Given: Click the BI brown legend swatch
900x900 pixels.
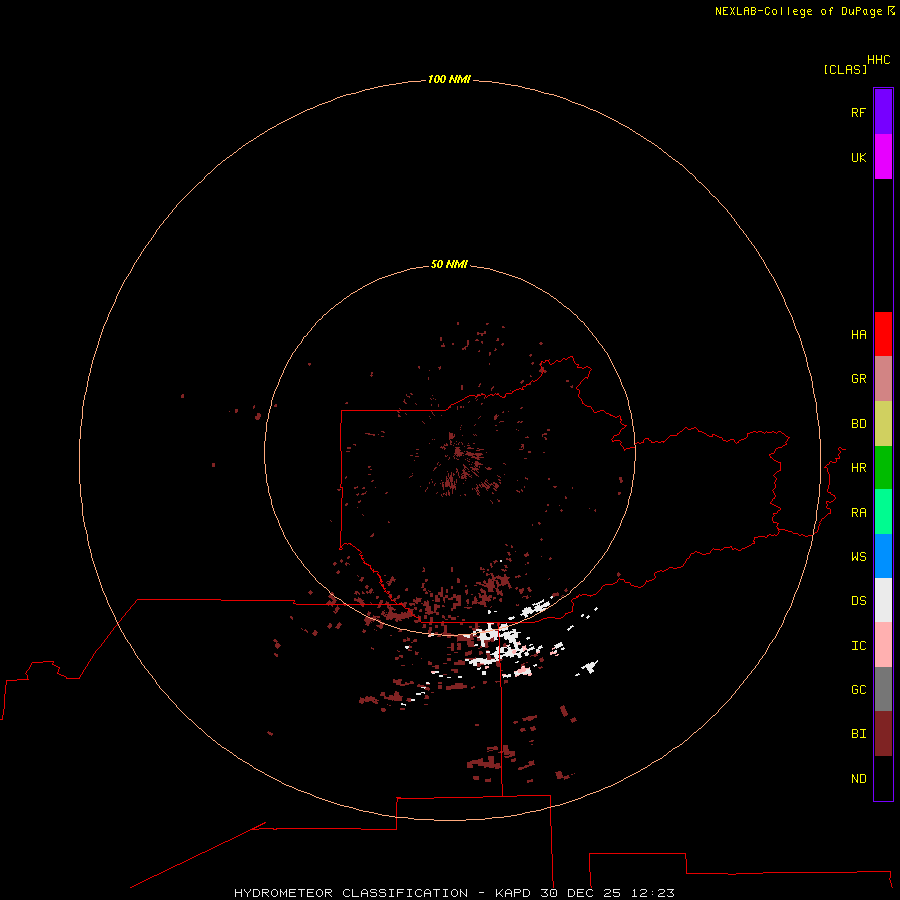Looking at the screenshot, I should [x=883, y=734].
